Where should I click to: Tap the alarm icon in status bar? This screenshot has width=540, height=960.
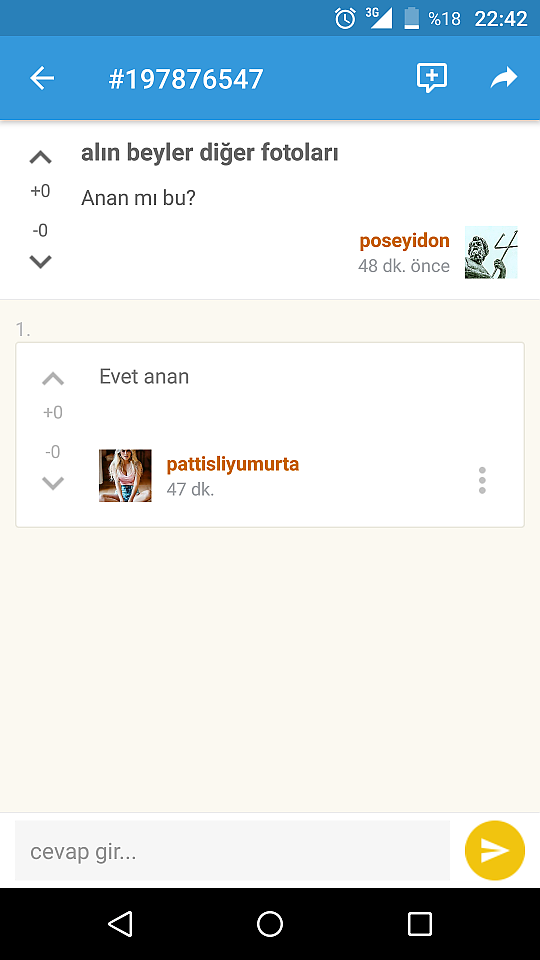[x=345, y=18]
